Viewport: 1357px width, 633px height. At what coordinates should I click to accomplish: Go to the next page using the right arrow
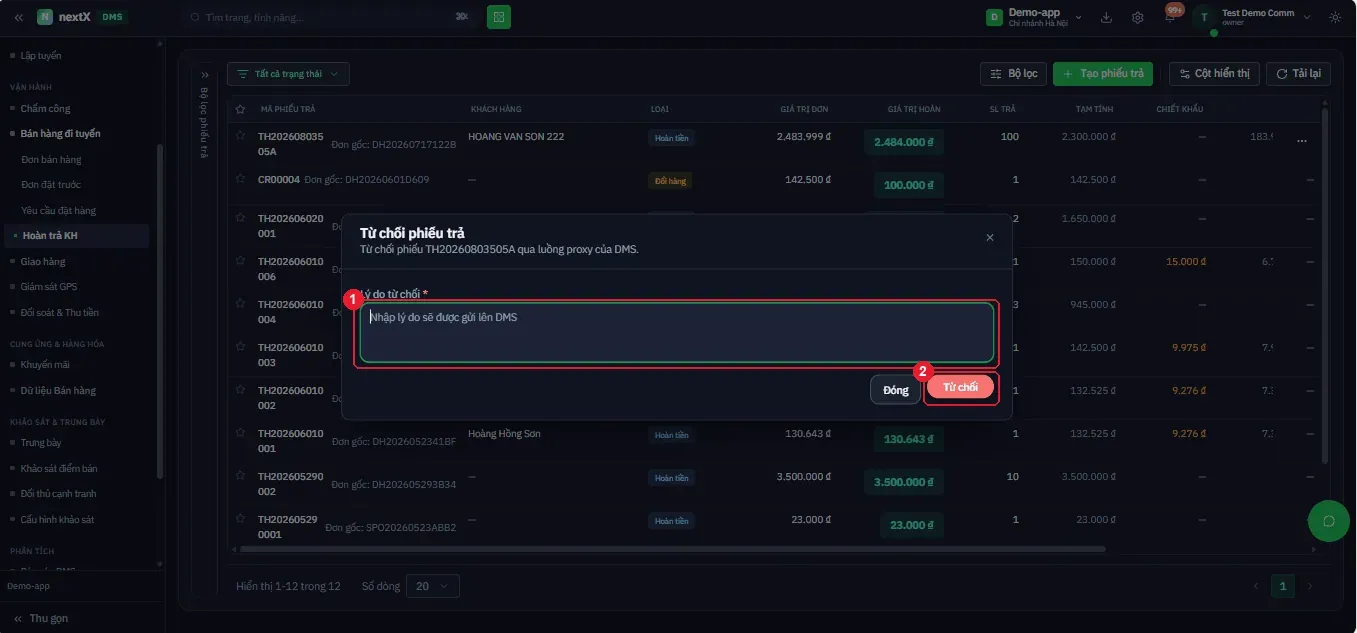(x=1310, y=586)
